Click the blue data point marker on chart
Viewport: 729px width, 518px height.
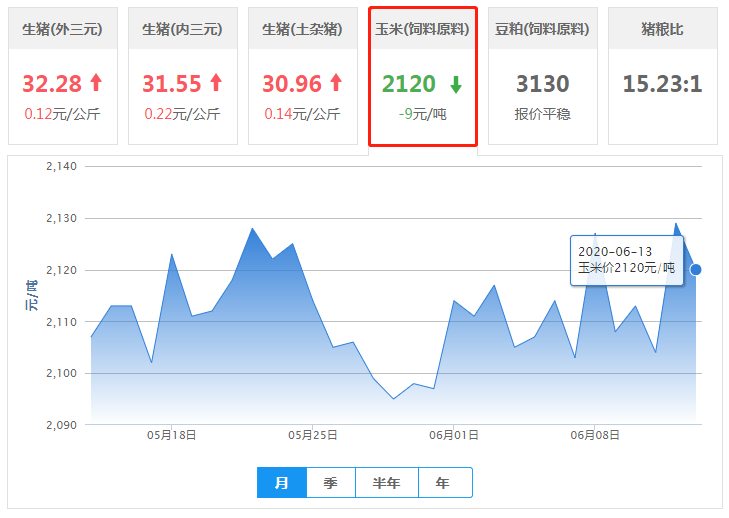(x=696, y=269)
